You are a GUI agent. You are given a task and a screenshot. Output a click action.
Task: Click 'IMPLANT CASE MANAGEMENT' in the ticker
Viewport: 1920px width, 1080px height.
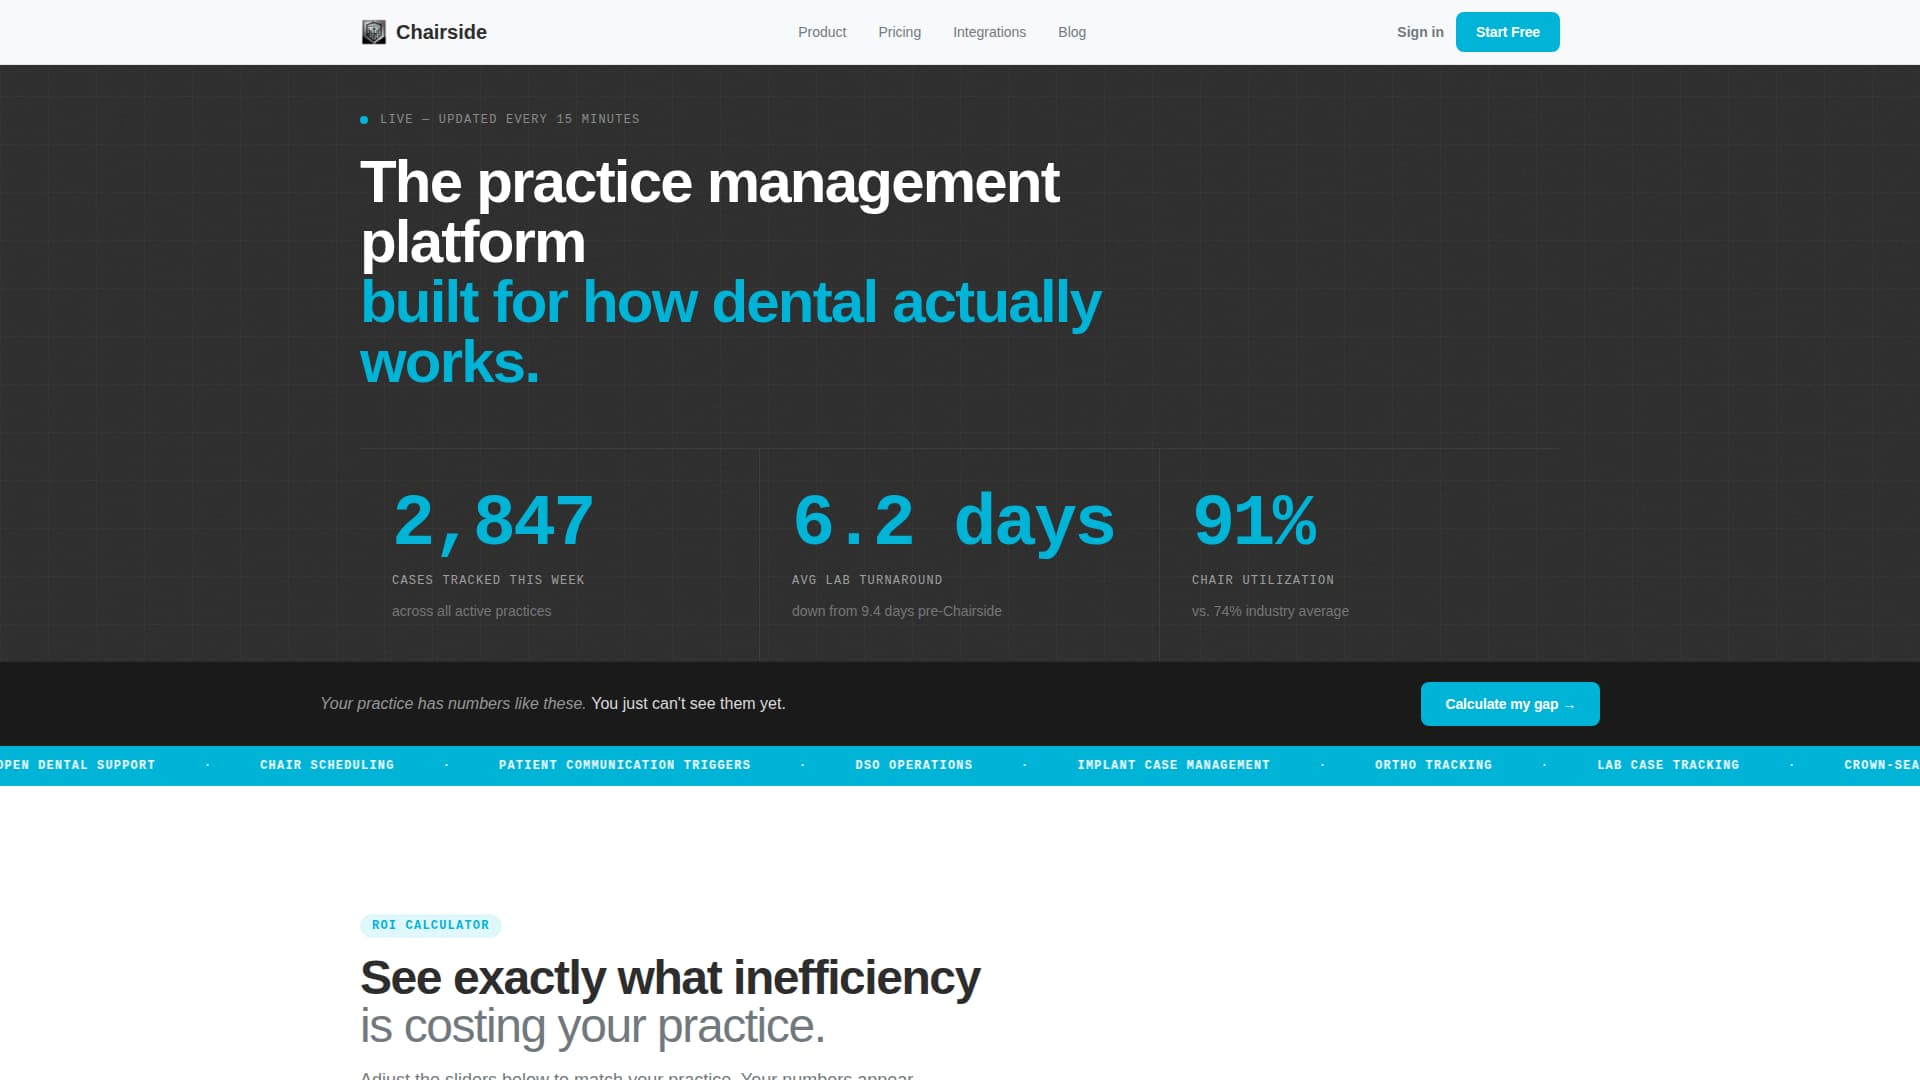point(1173,765)
